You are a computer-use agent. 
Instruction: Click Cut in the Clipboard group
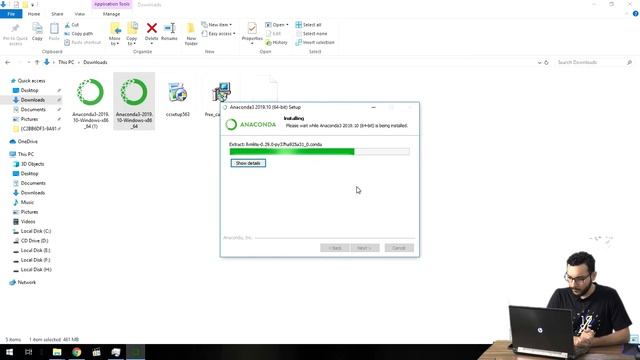click(72, 25)
